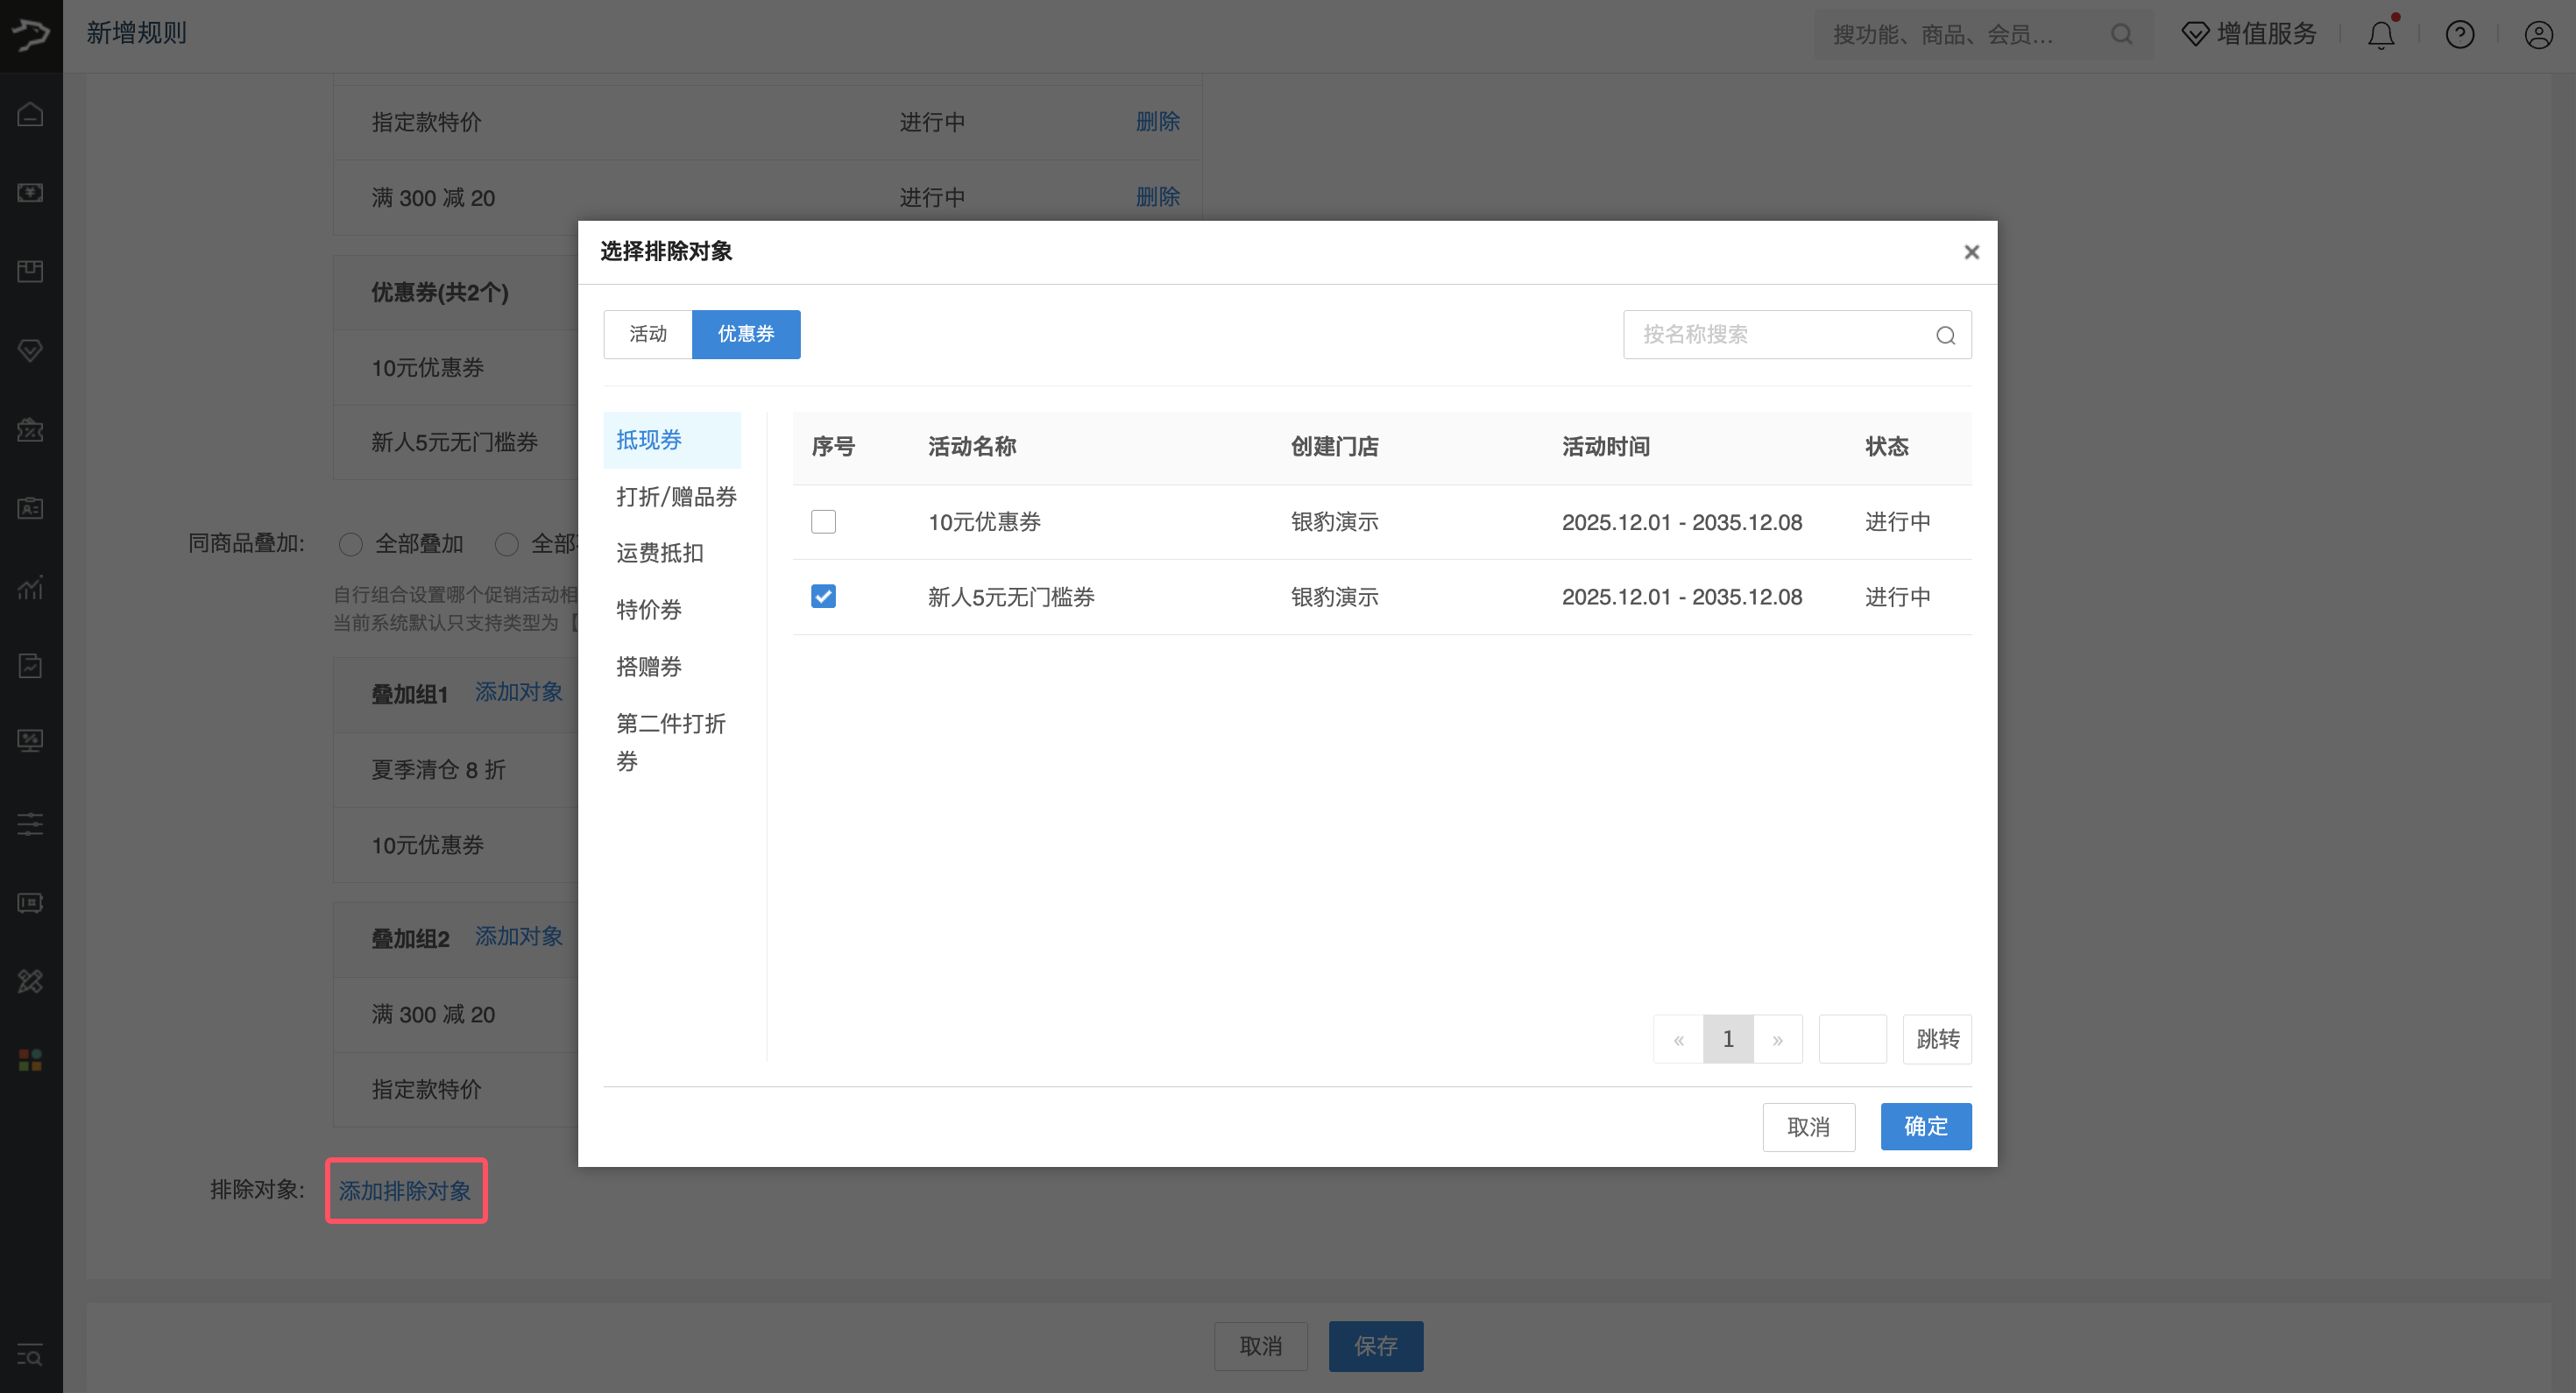The height and width of the screenshot is (1393, 2576).
Task: Check the 10元优惠券 row checkbox
Action: [823, 522]
